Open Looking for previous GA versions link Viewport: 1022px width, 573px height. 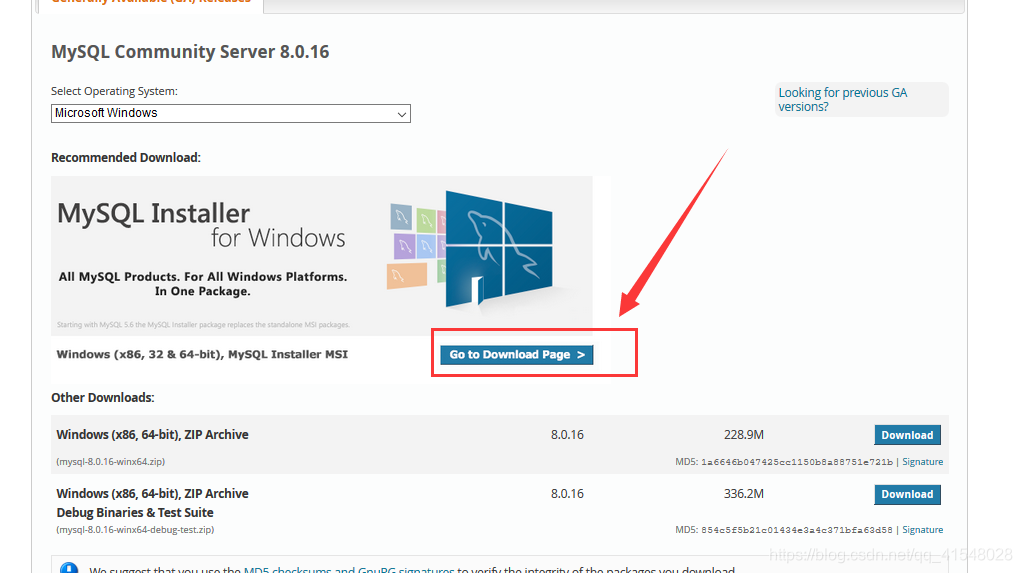pyautogui.click(x=842, y=100)
